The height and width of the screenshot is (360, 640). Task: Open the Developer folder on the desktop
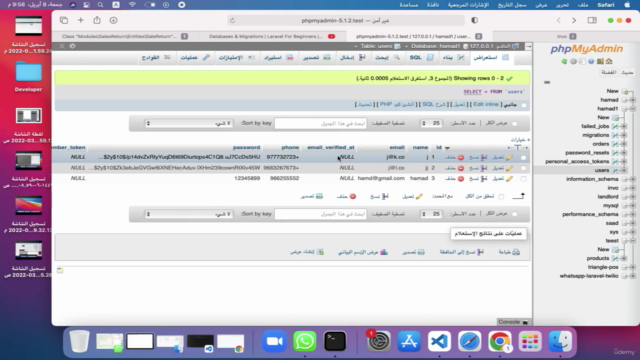coord(29,77)
